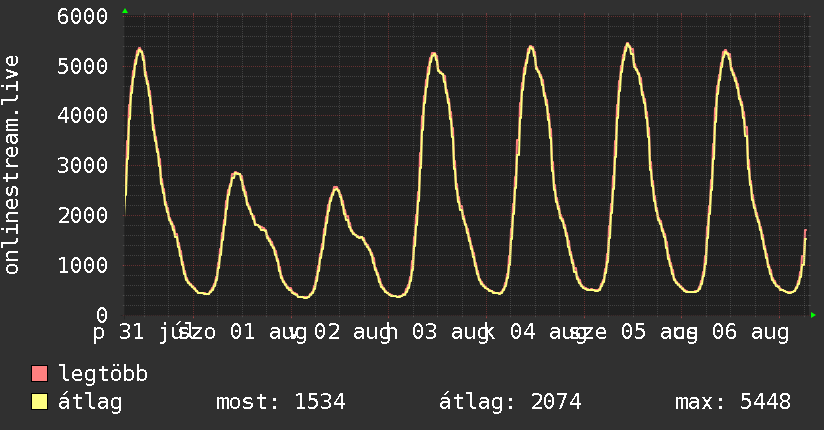Click the '04 aug' x-axis date label

pos(548,333)
